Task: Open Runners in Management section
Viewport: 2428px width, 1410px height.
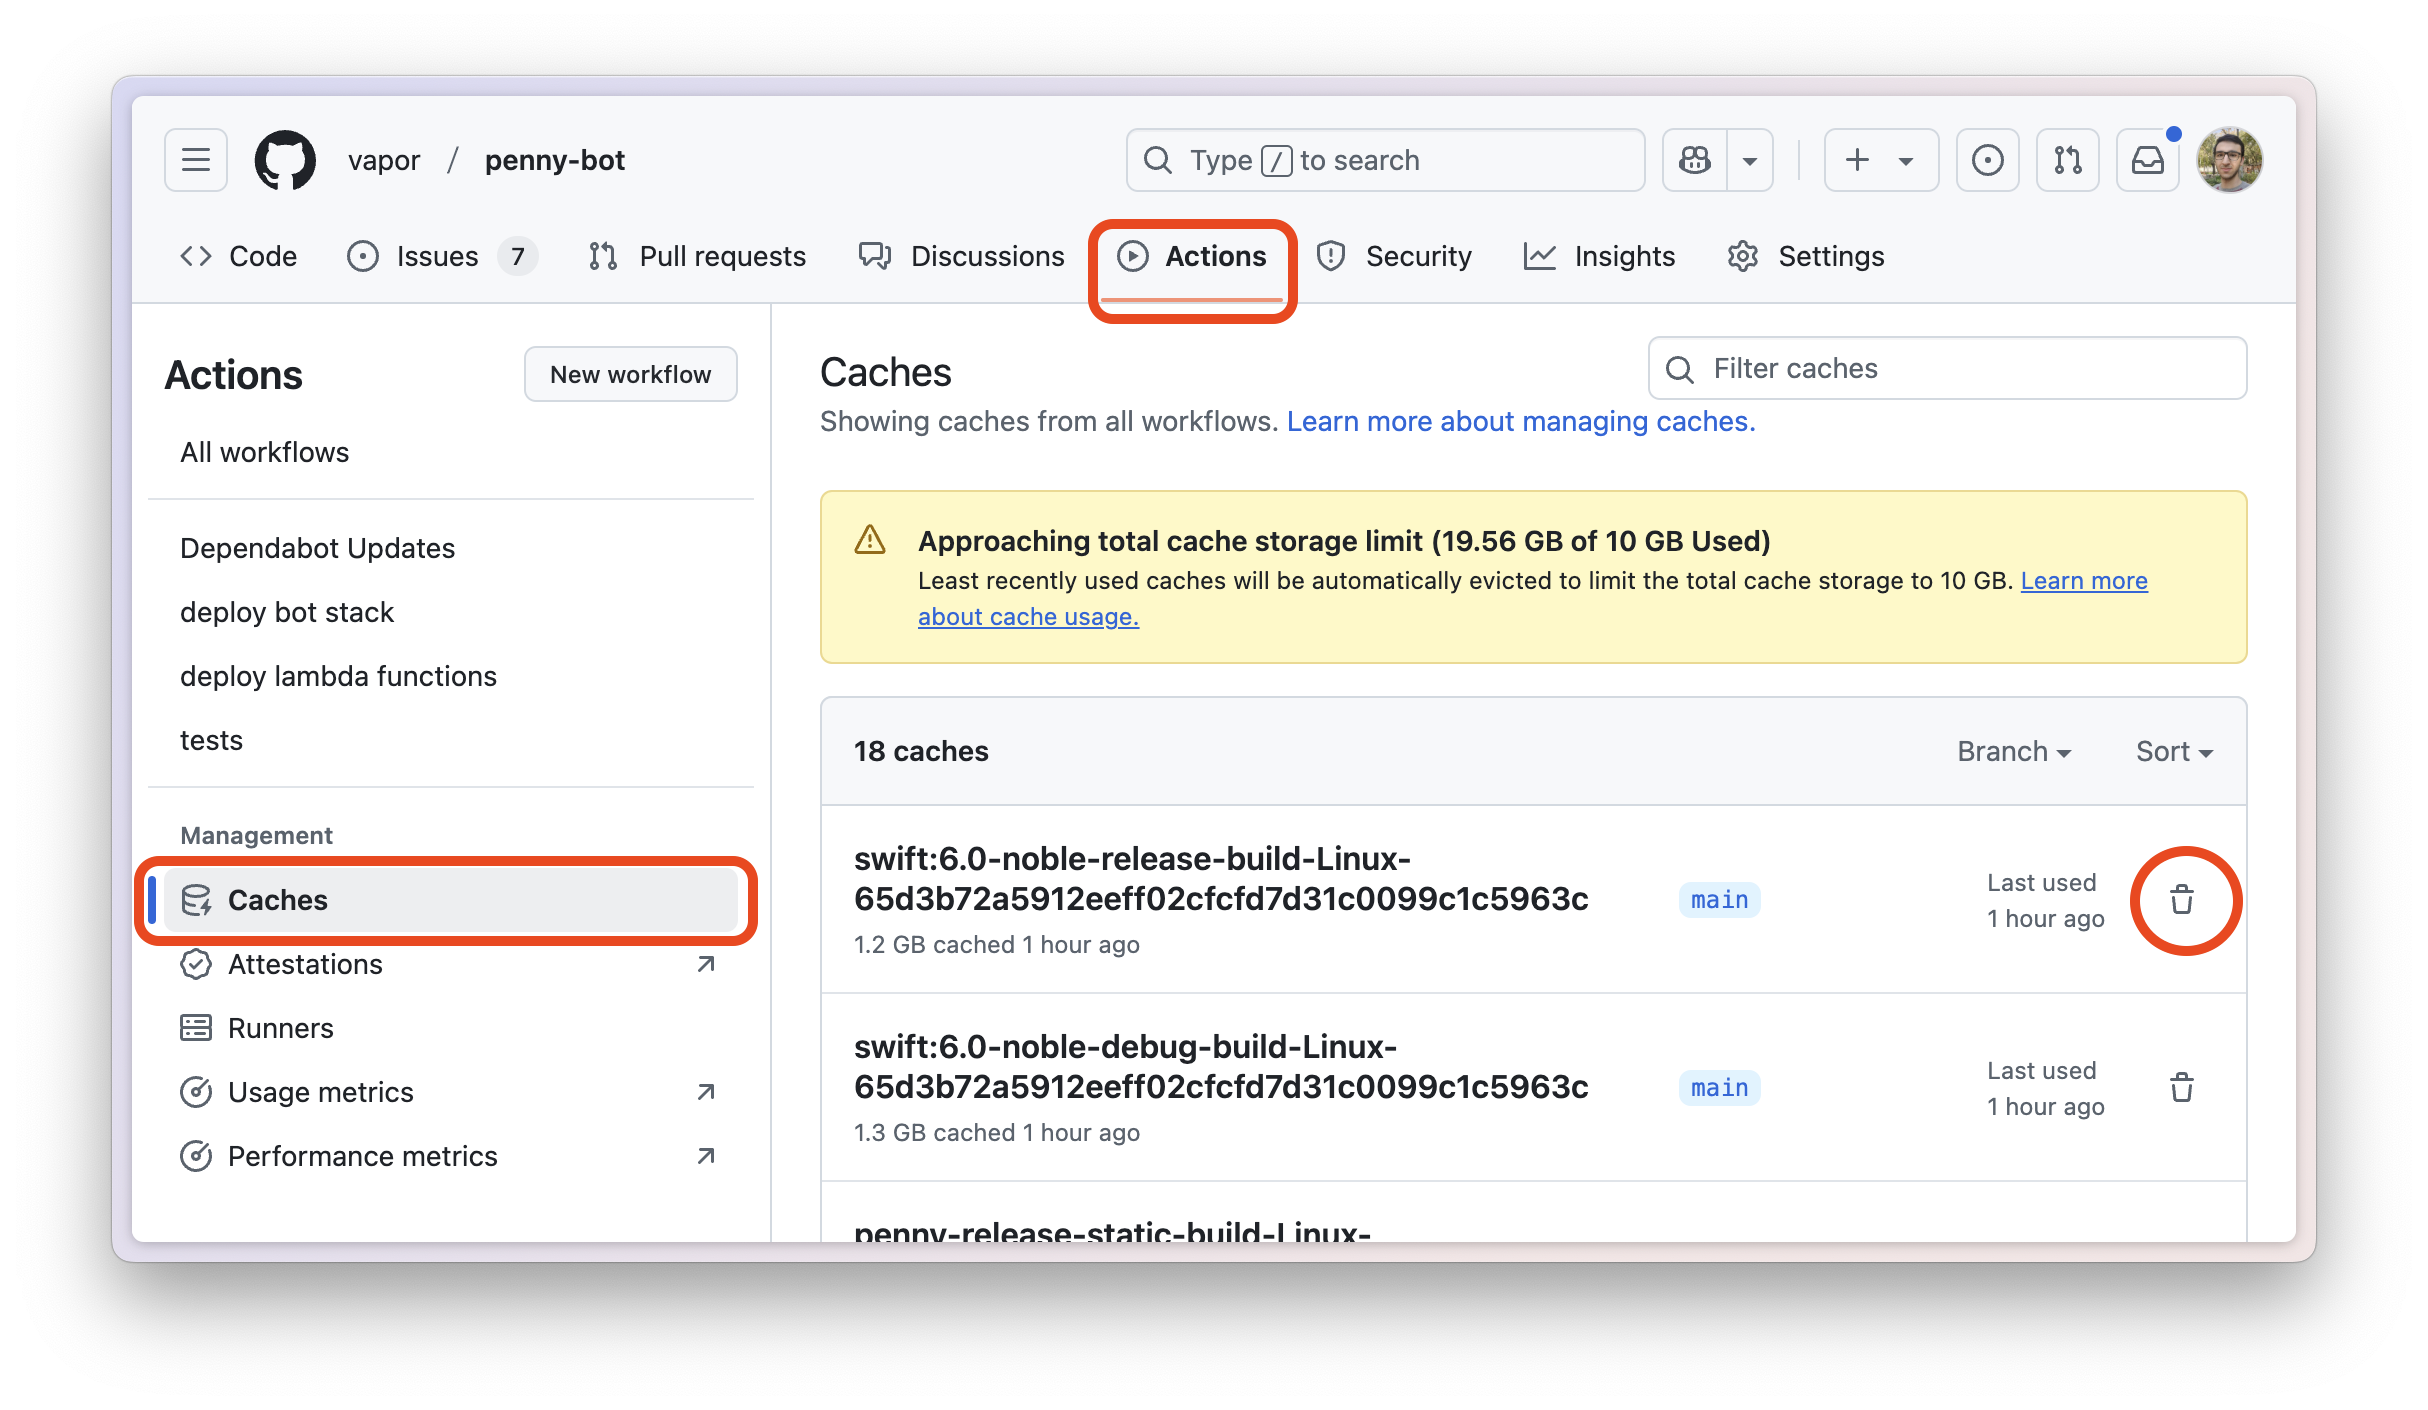Action: coord(280,1028)
